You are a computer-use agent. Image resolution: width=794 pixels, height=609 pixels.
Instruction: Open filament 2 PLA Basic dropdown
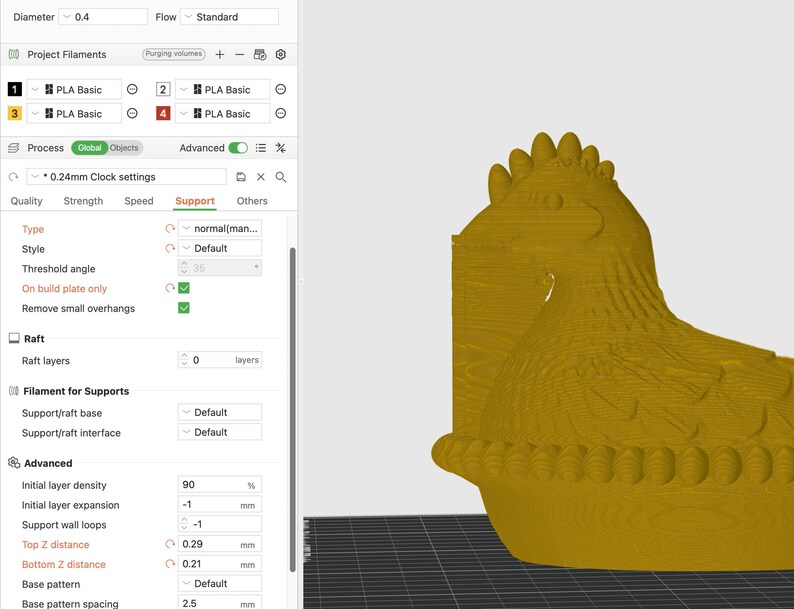[223, 90]
